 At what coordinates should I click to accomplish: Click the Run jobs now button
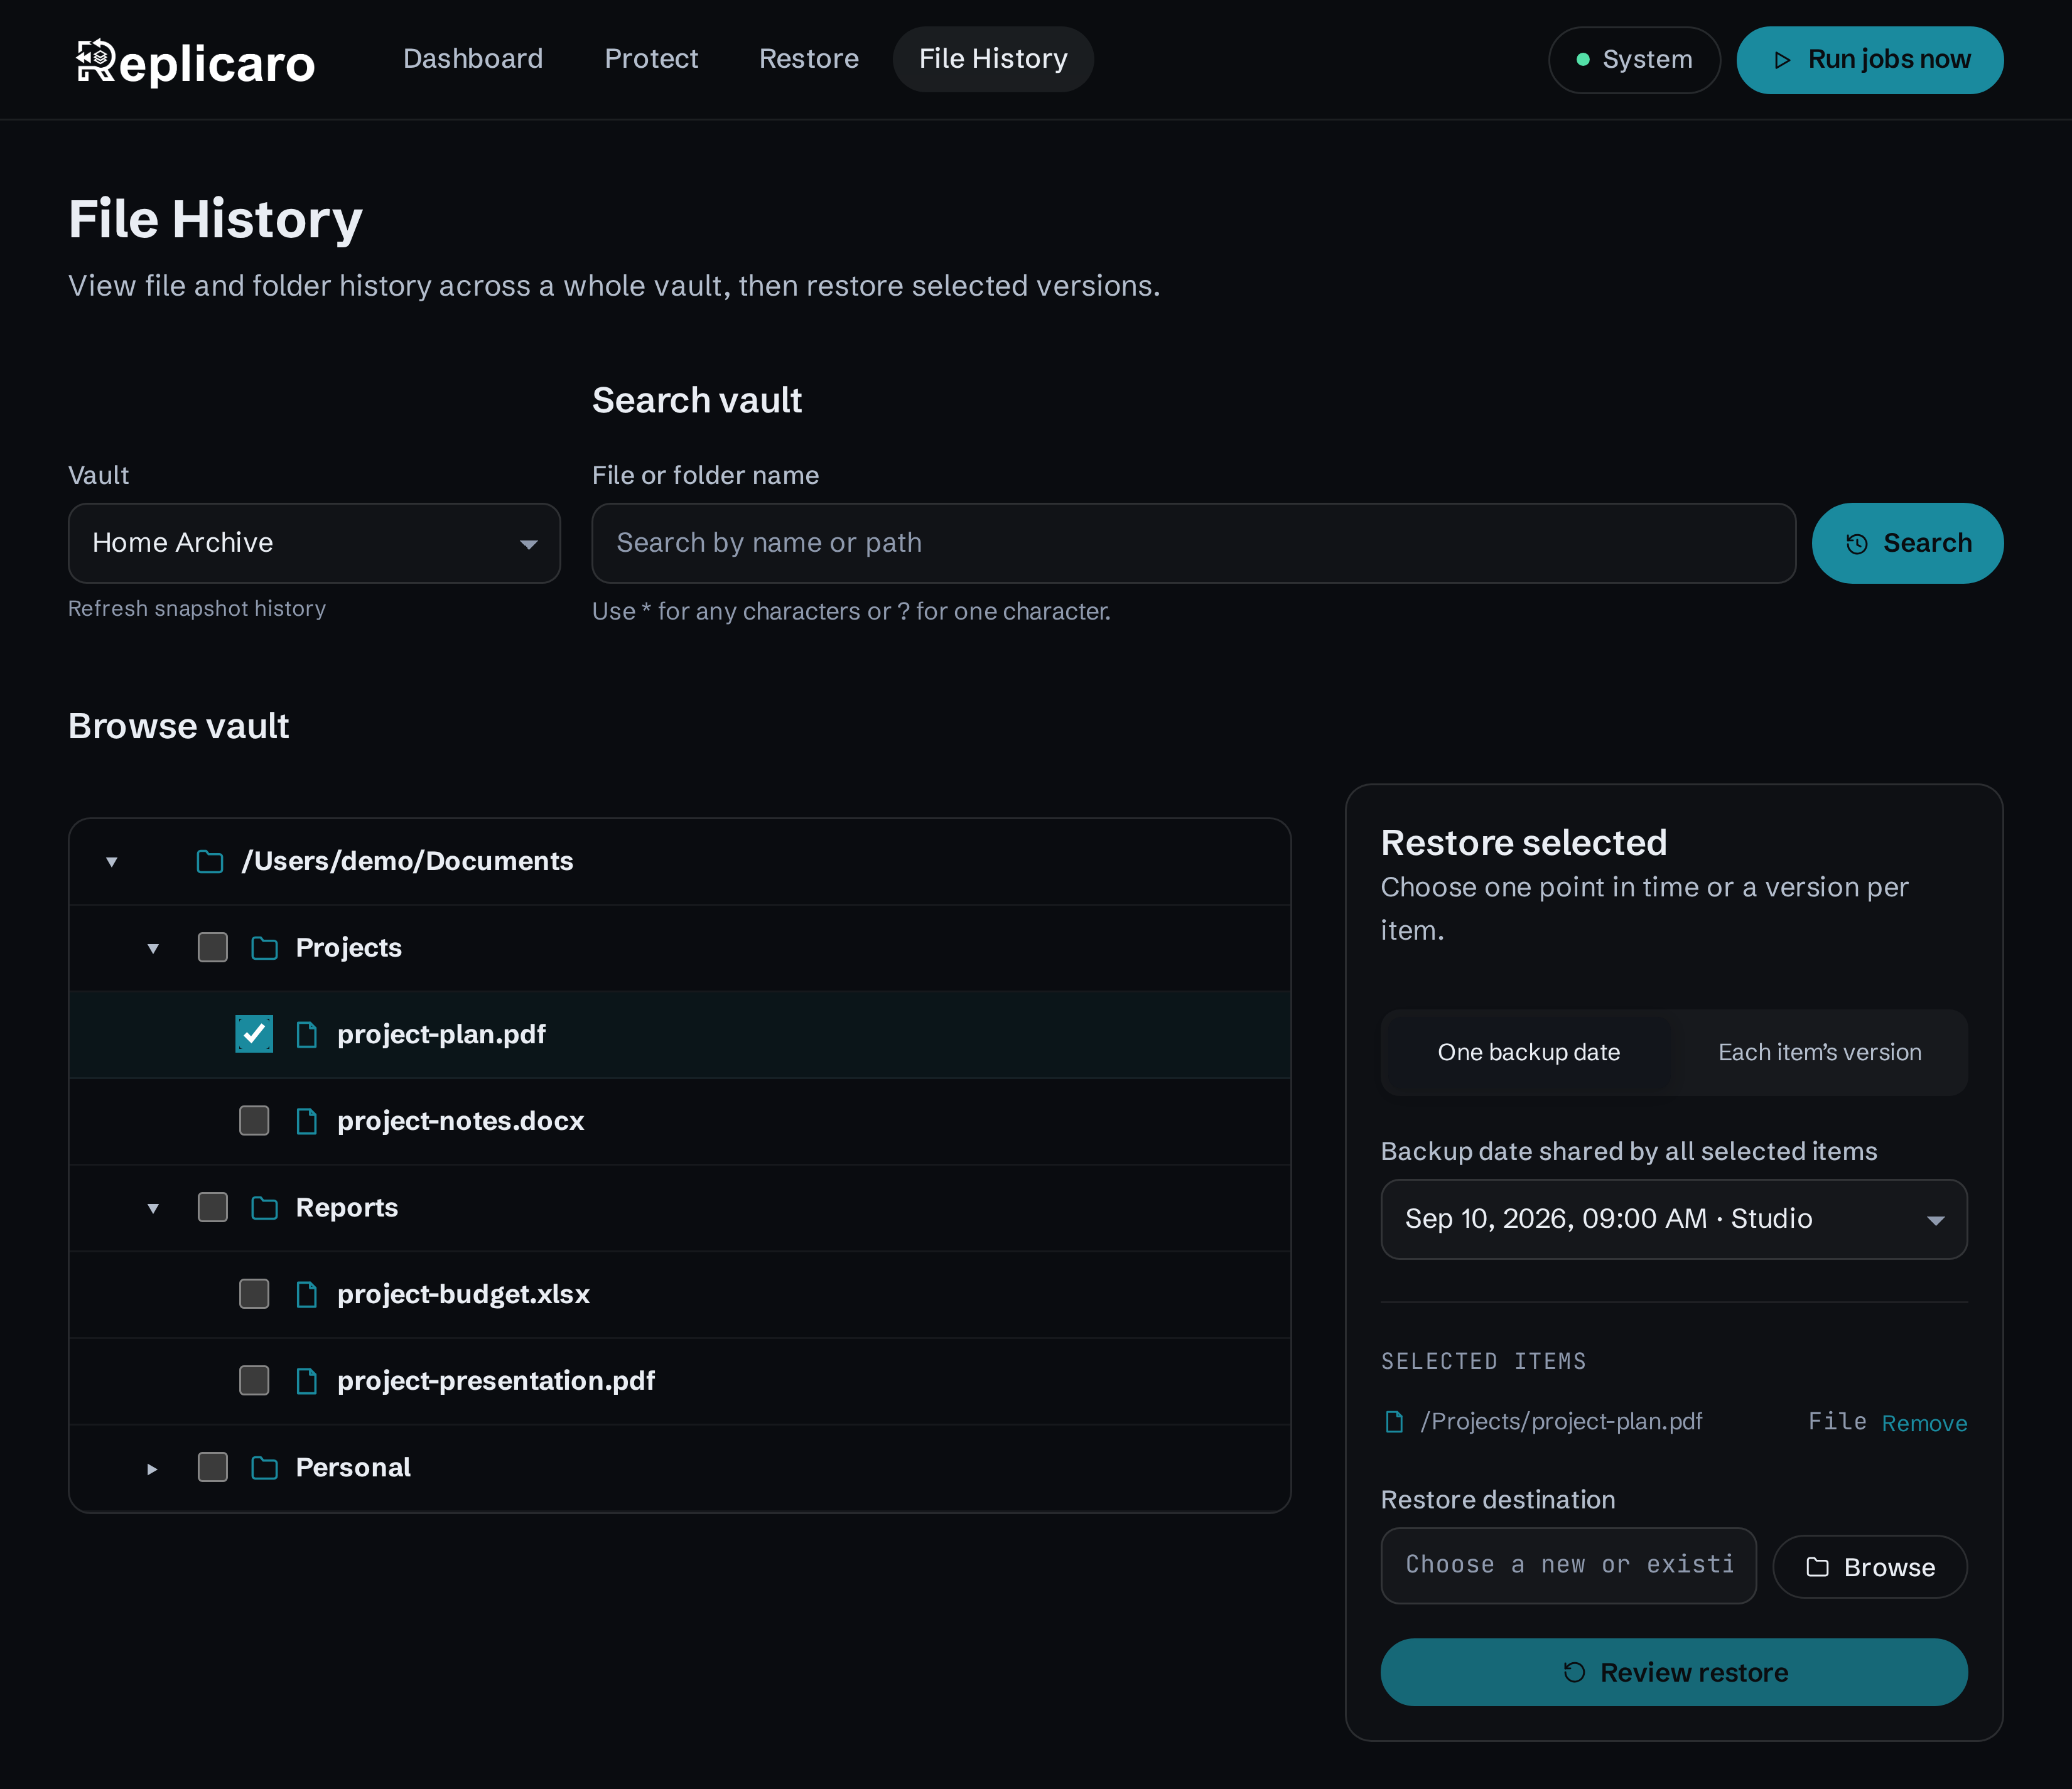pyautogui.click(x=1870, y=60)
